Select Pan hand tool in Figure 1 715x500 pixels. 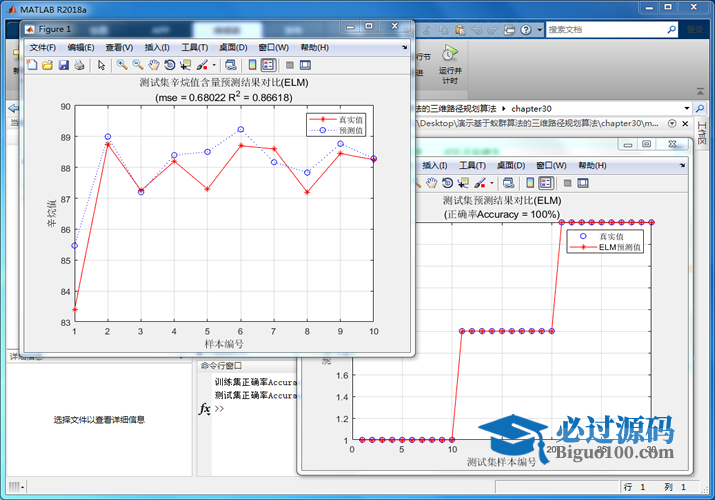[154, 65]
